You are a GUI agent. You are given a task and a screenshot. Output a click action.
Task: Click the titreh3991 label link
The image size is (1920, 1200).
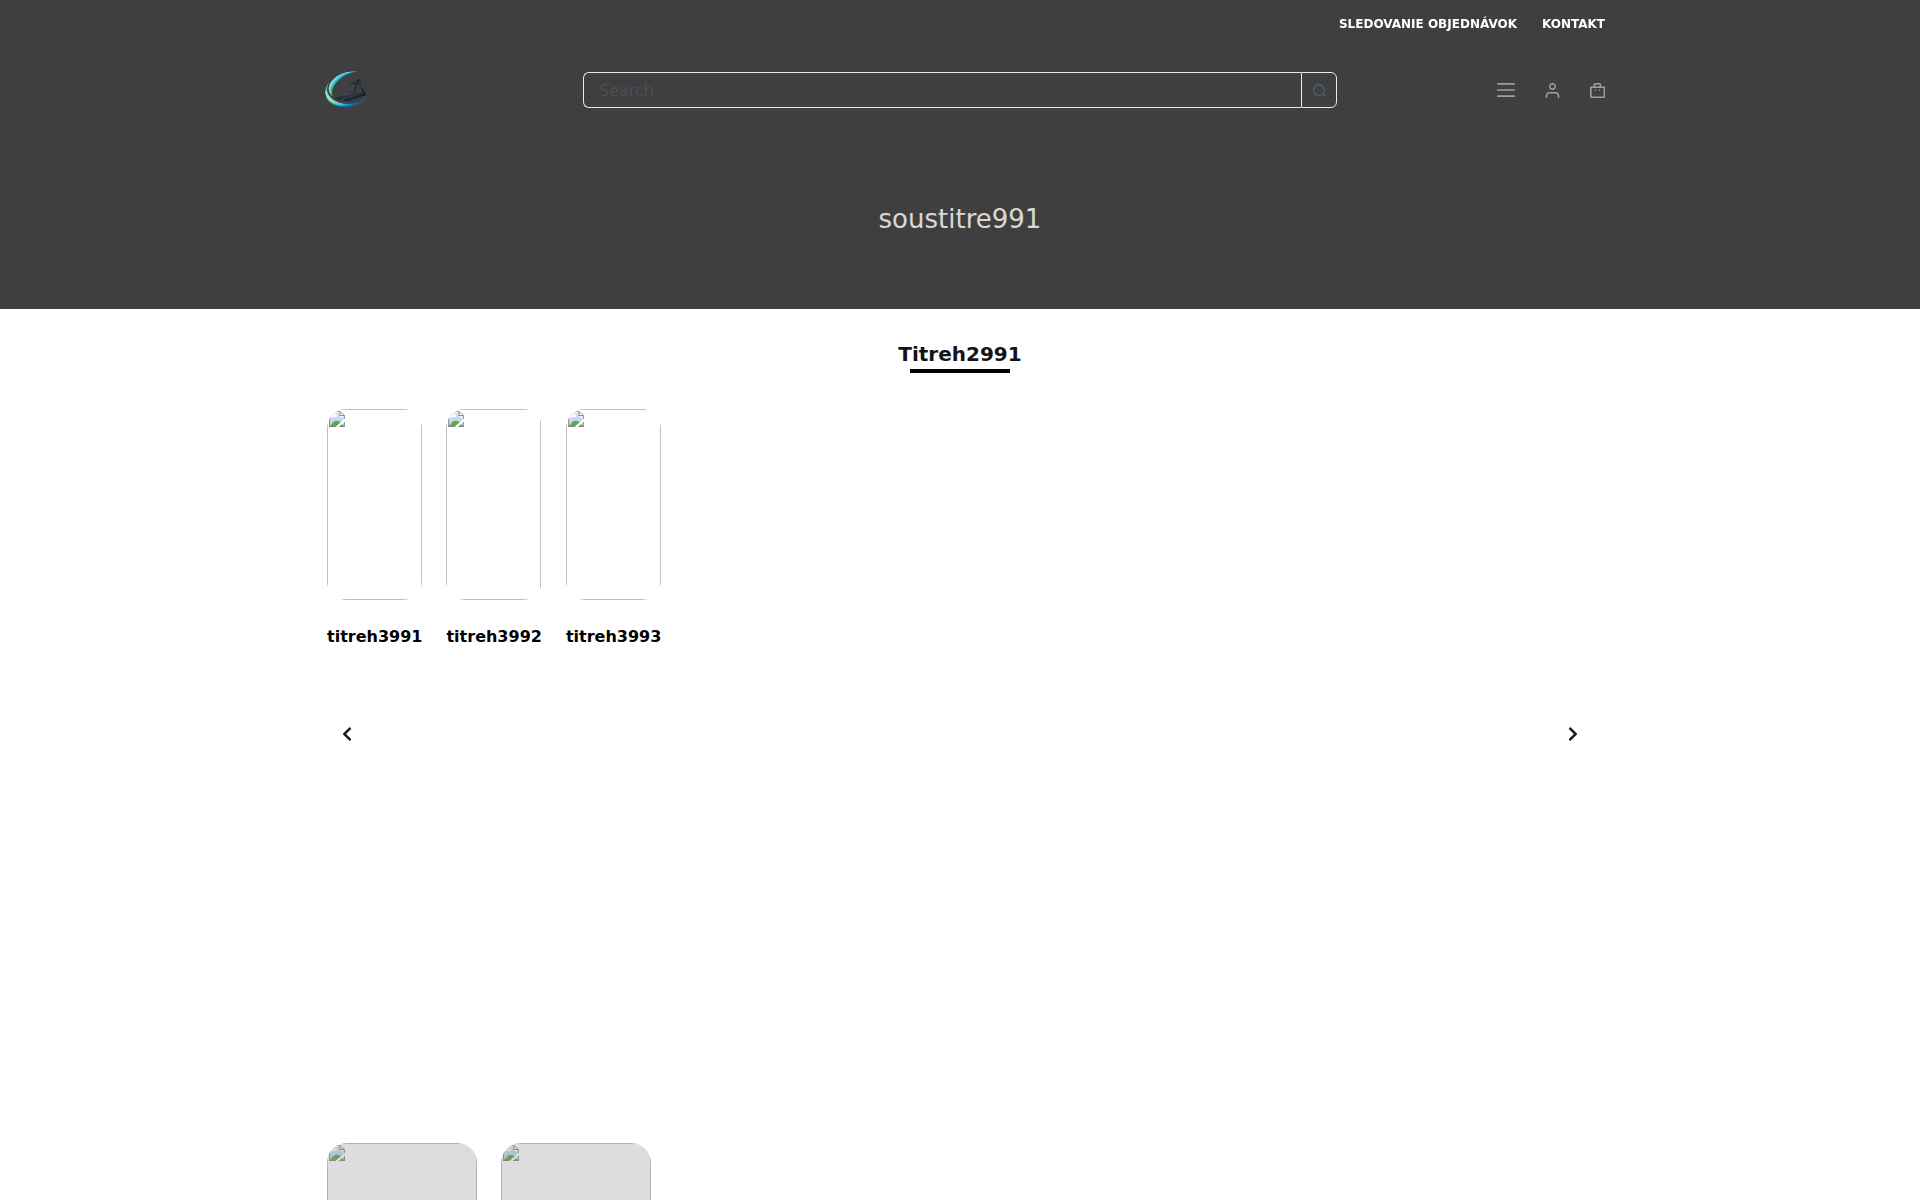[374, 636]
